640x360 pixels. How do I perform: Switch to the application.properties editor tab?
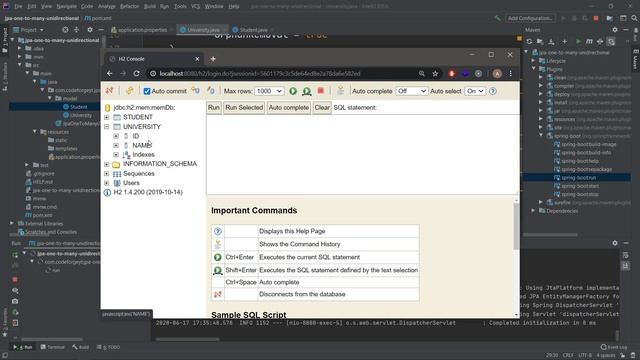click(x=142, y=30)
